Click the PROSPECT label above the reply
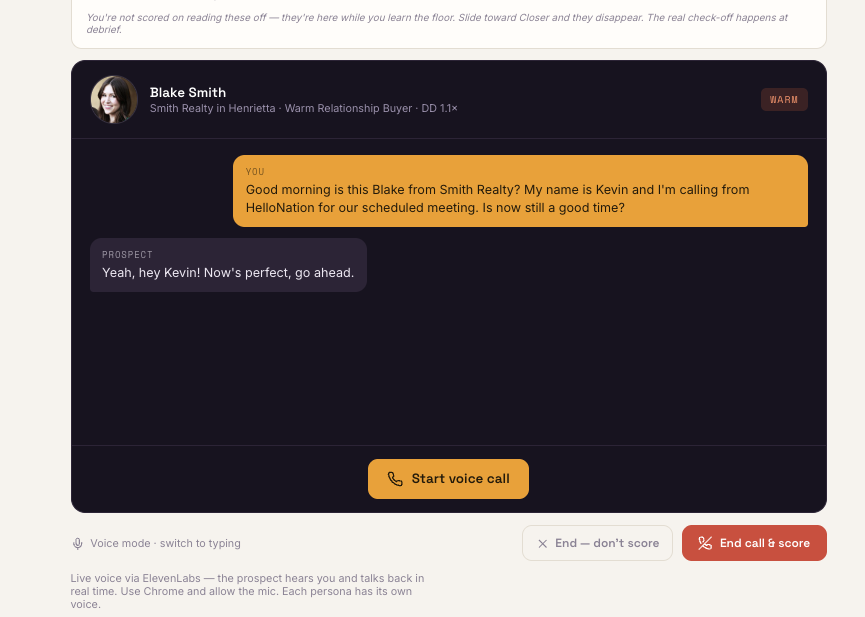This screenshot has height=617, width=865. (x=127, y=254)
